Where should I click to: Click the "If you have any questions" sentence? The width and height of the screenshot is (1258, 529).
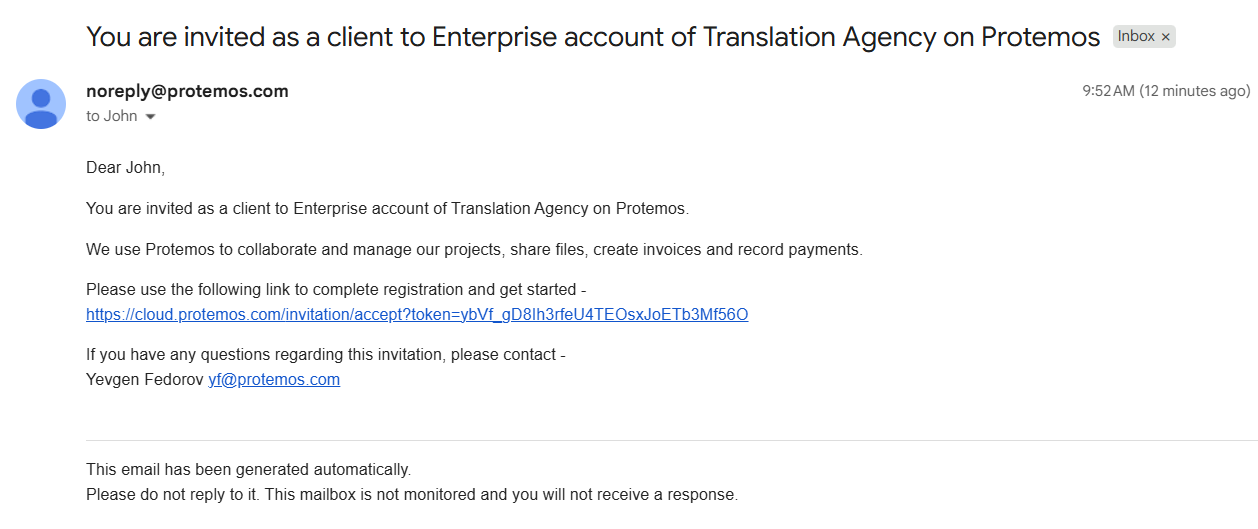tap(325, 355)
